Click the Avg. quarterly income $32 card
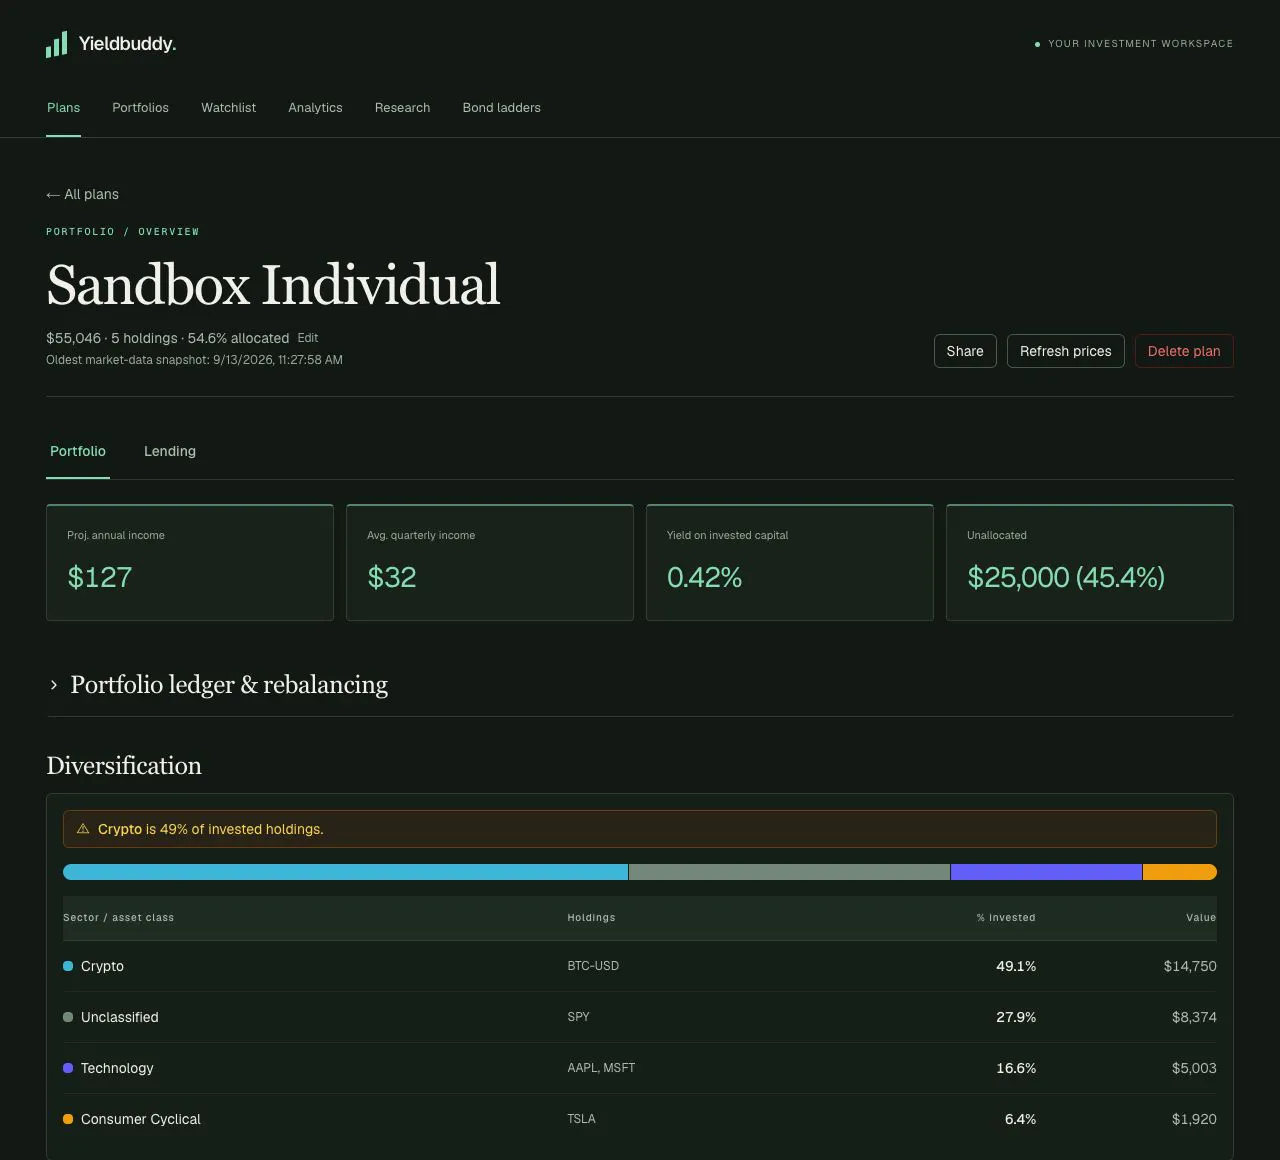This screenshot has height=1160, width=1280. click(x=490, y=562)
